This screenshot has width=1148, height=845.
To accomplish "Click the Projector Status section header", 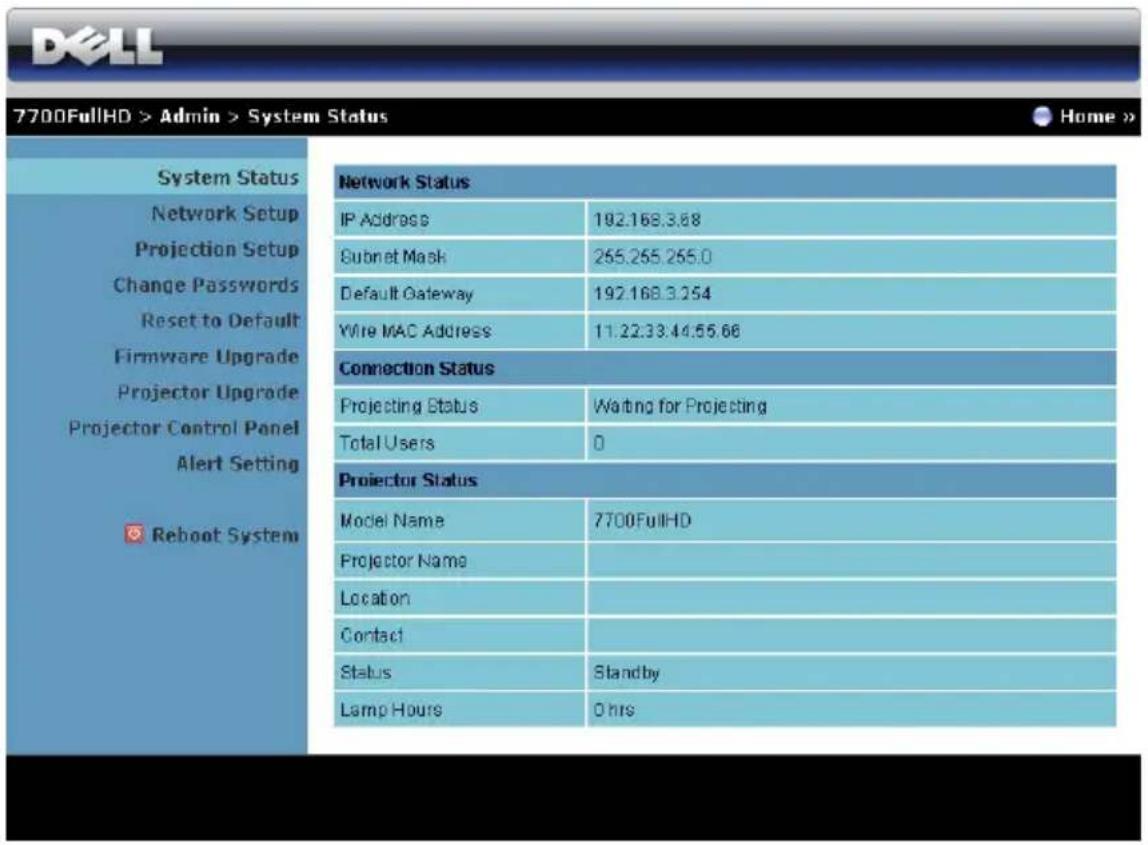I will pyautogui.click(x=408, y=480).
